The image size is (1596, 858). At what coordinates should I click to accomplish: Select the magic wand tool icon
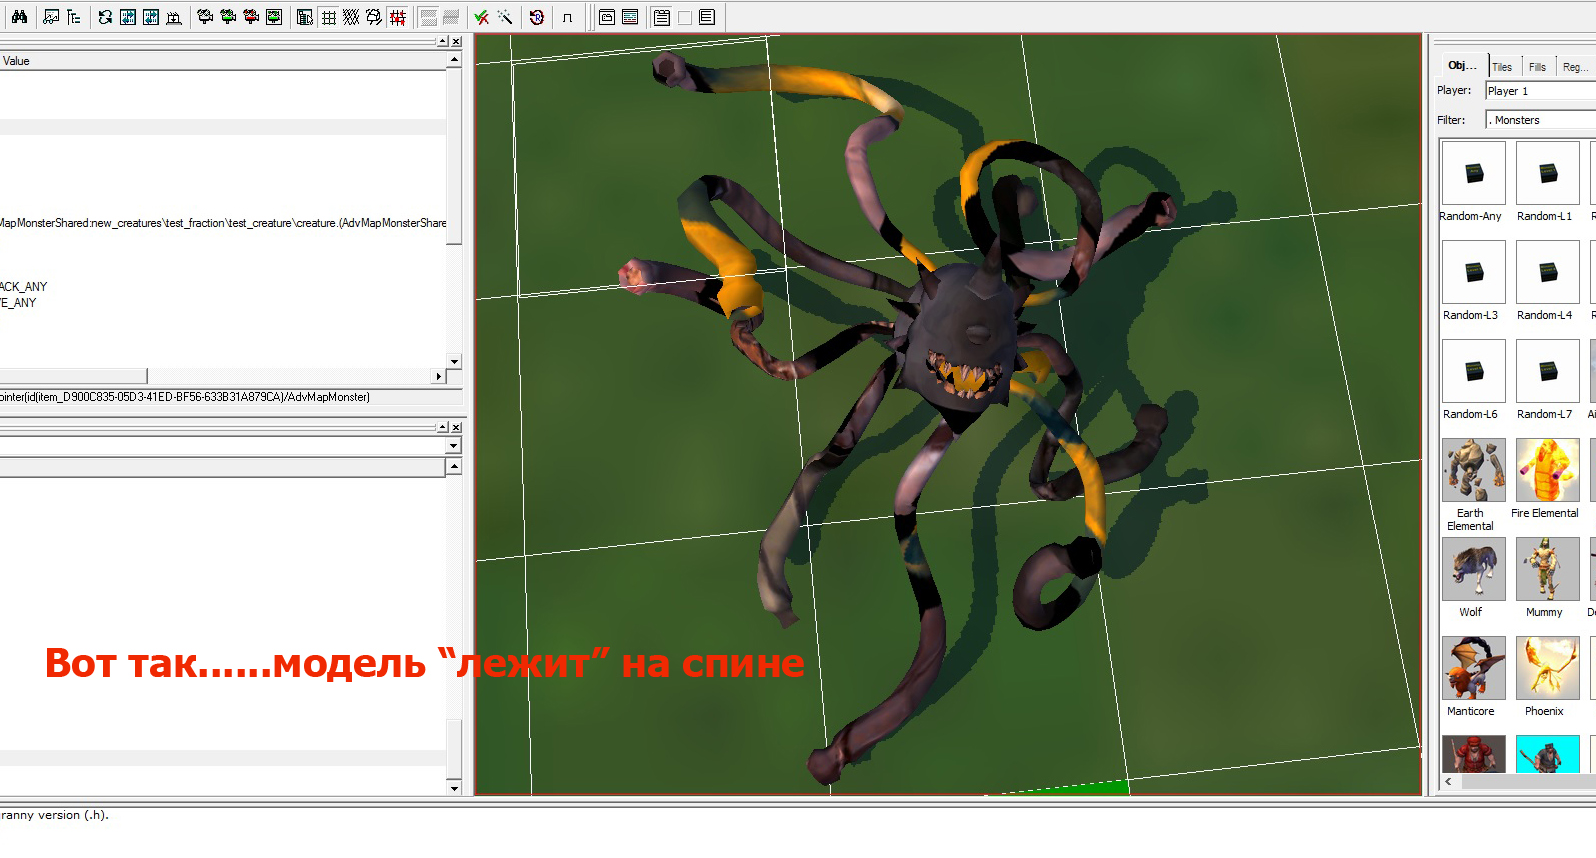pyautogui.click(x=505, y=17)
